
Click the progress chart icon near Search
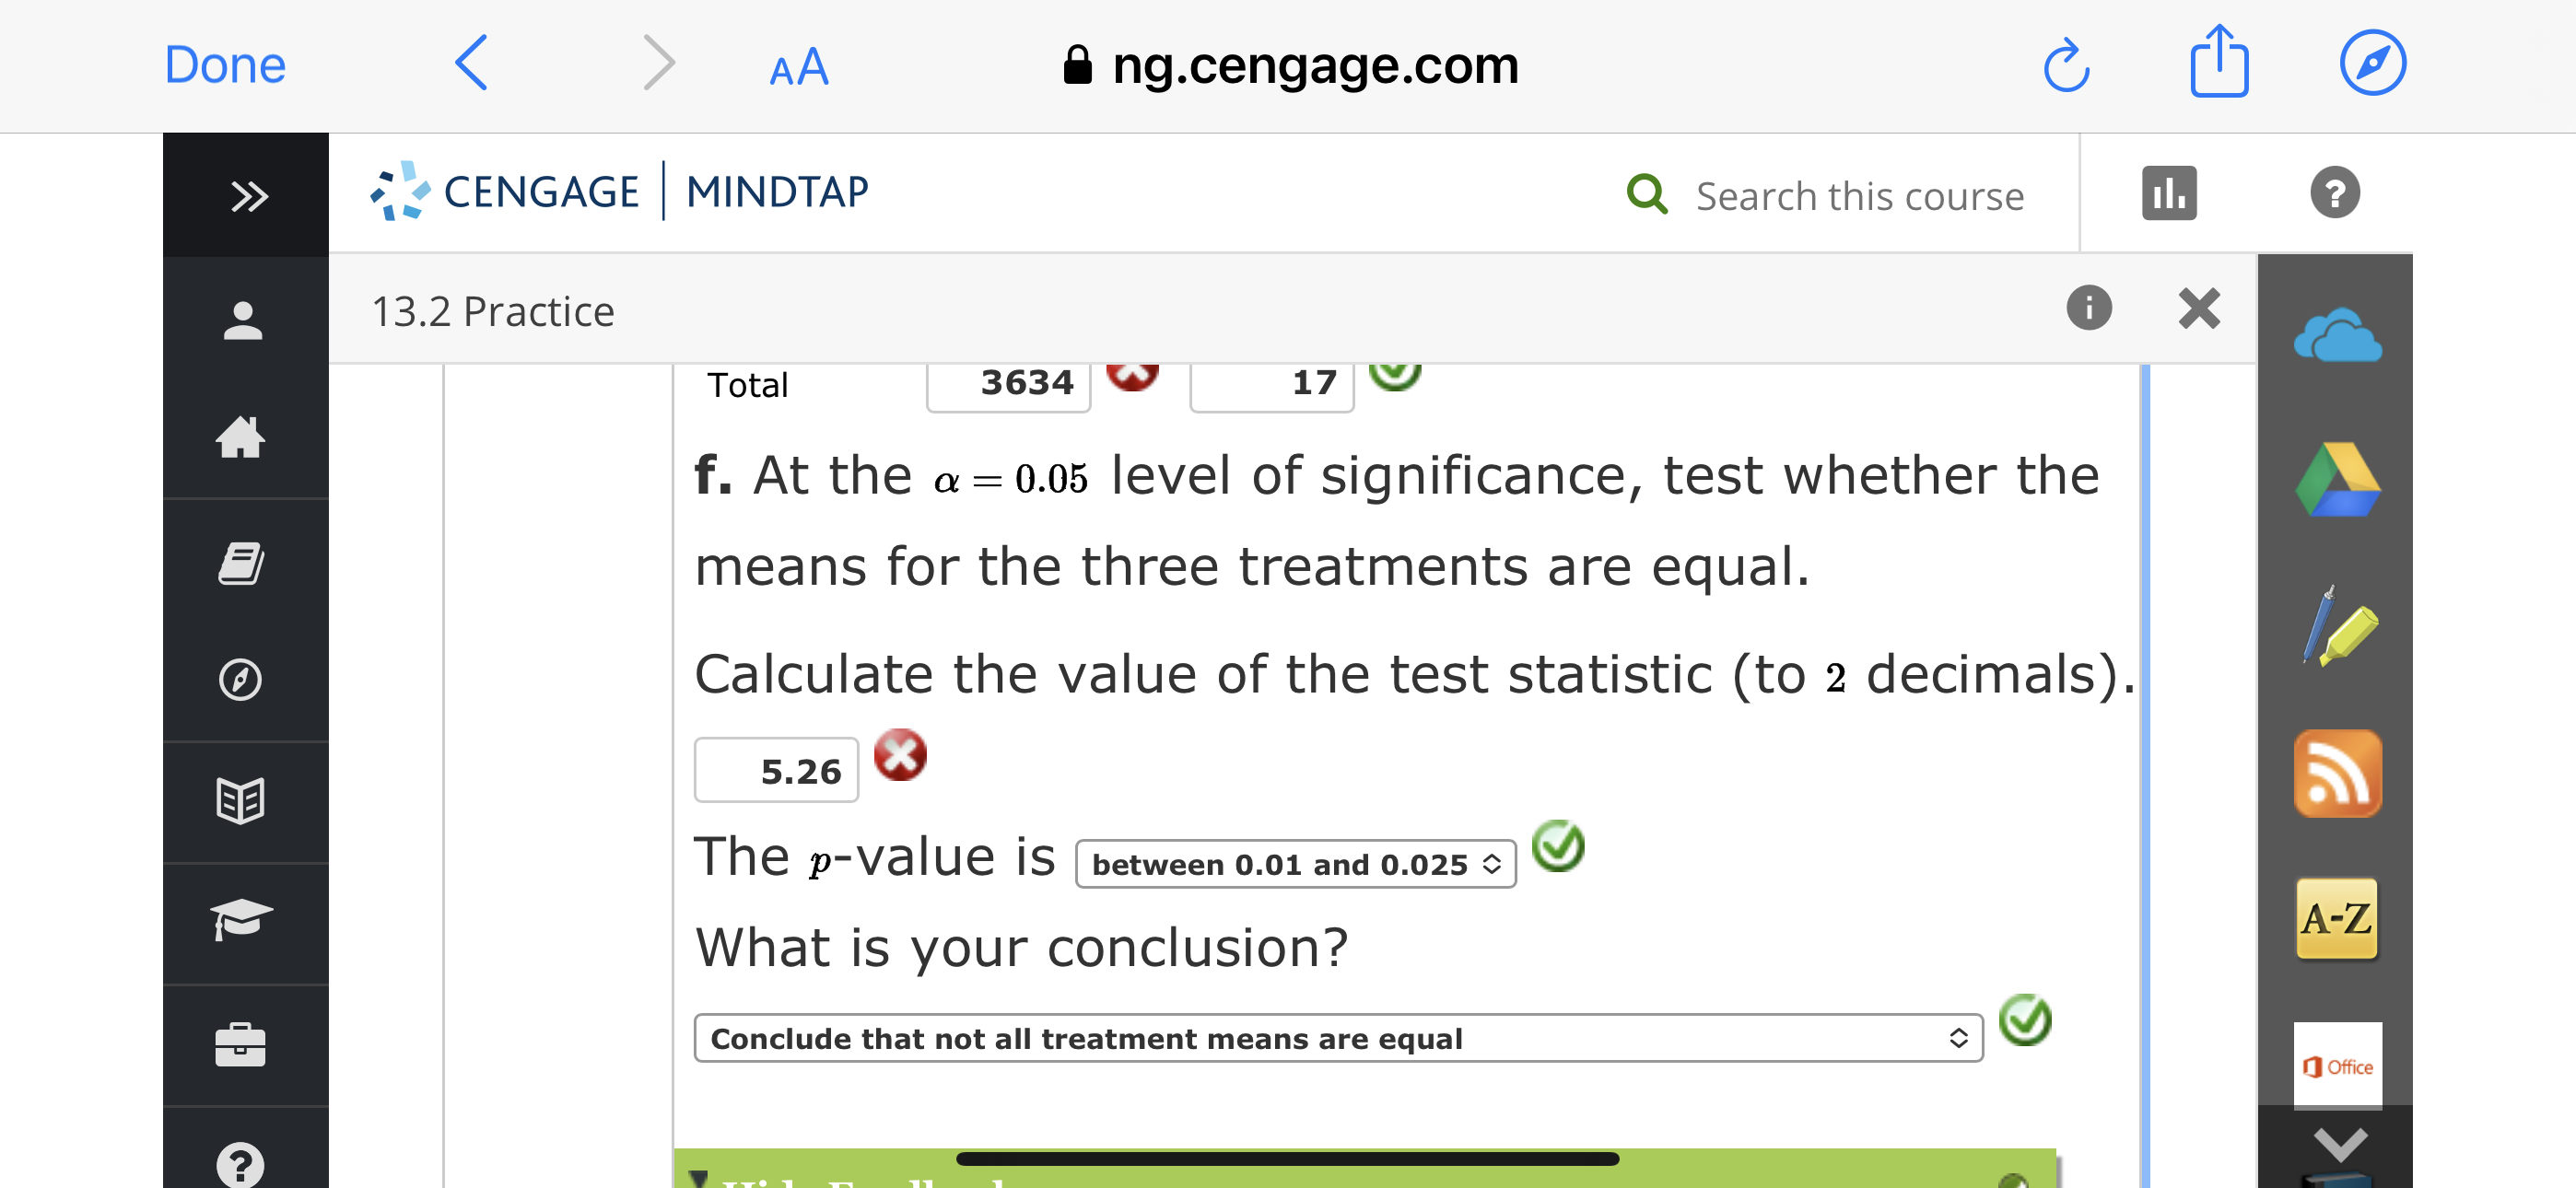pos(2168,194)
